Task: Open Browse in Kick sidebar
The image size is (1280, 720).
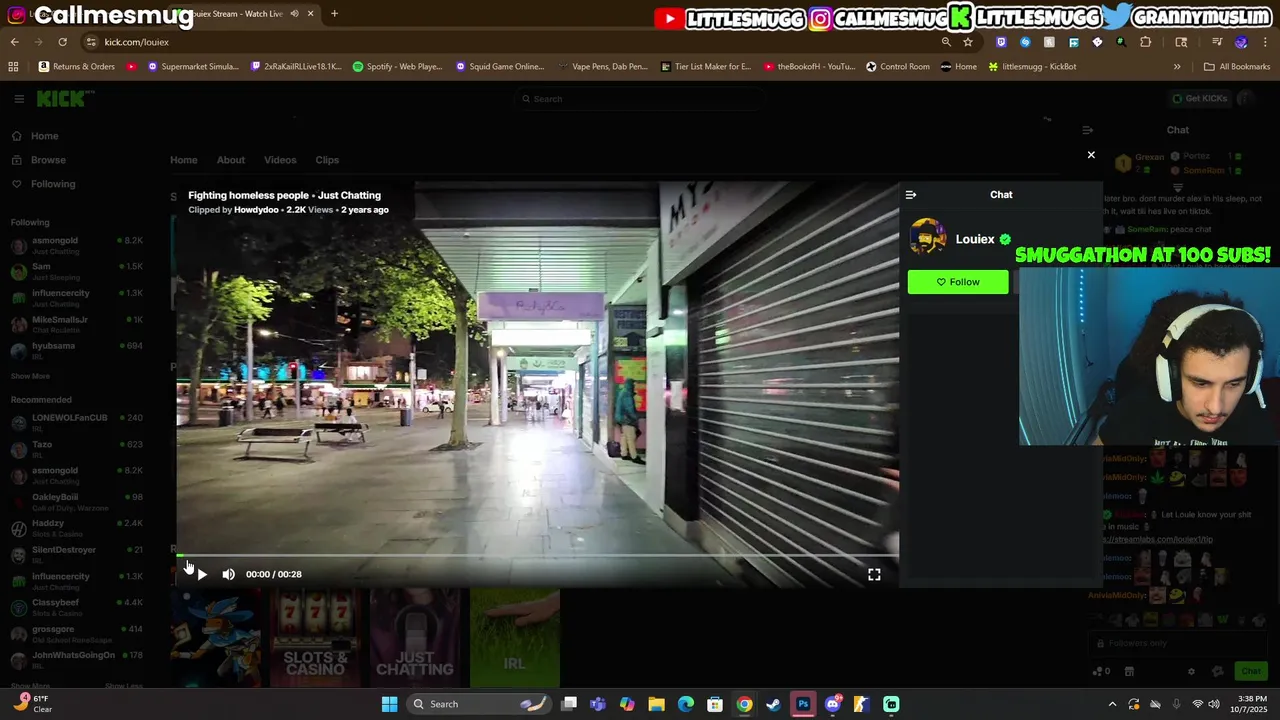Action: coord(48,160)
